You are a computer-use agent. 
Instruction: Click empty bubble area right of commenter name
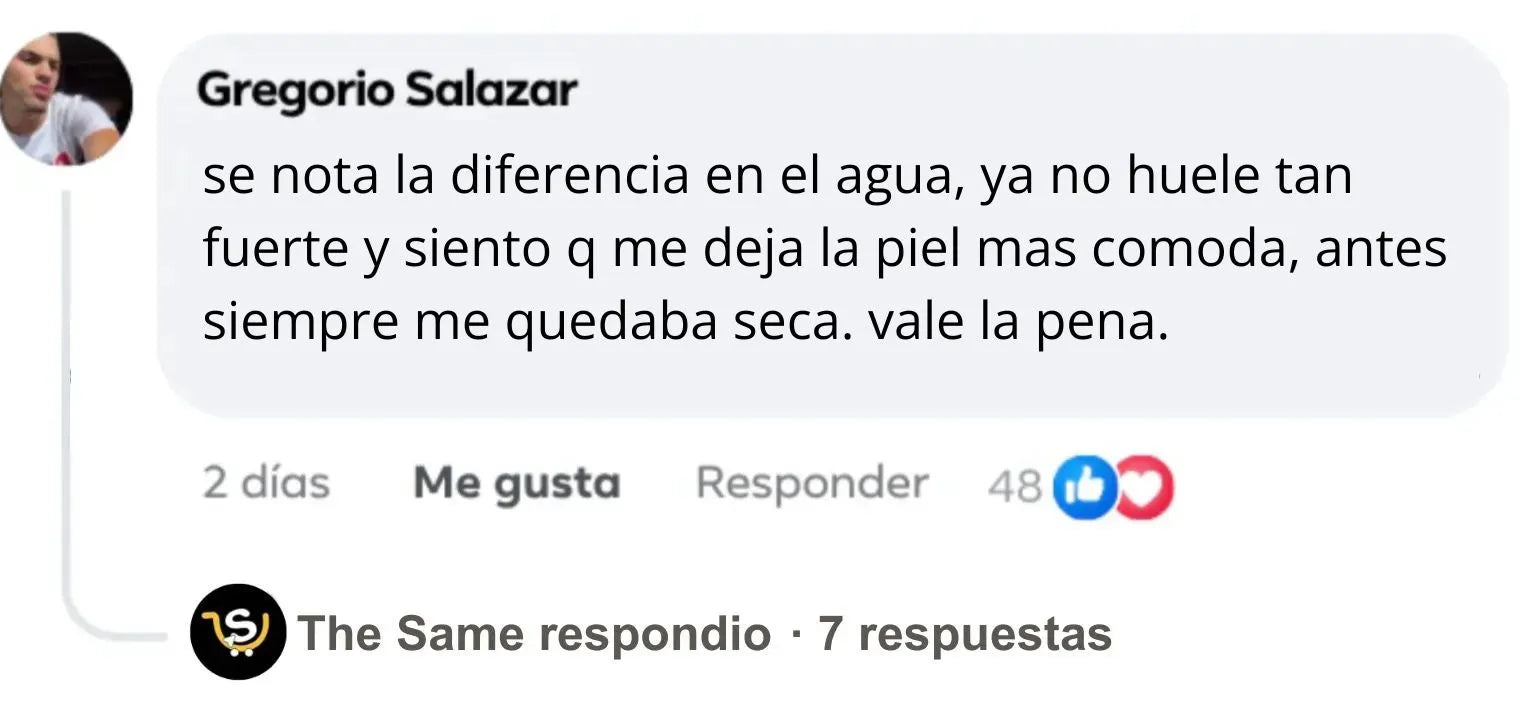click(1000, 92)
